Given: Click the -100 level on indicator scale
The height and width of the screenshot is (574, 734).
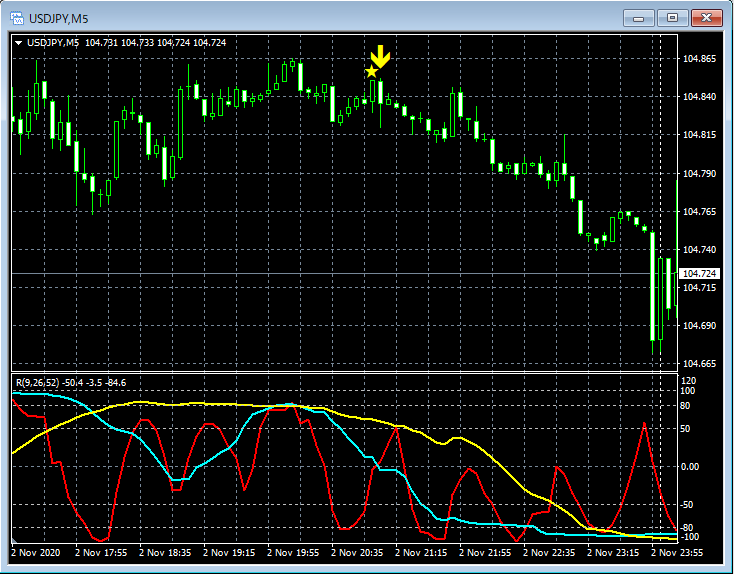Looking at the screenshot, I should [690, 537].
